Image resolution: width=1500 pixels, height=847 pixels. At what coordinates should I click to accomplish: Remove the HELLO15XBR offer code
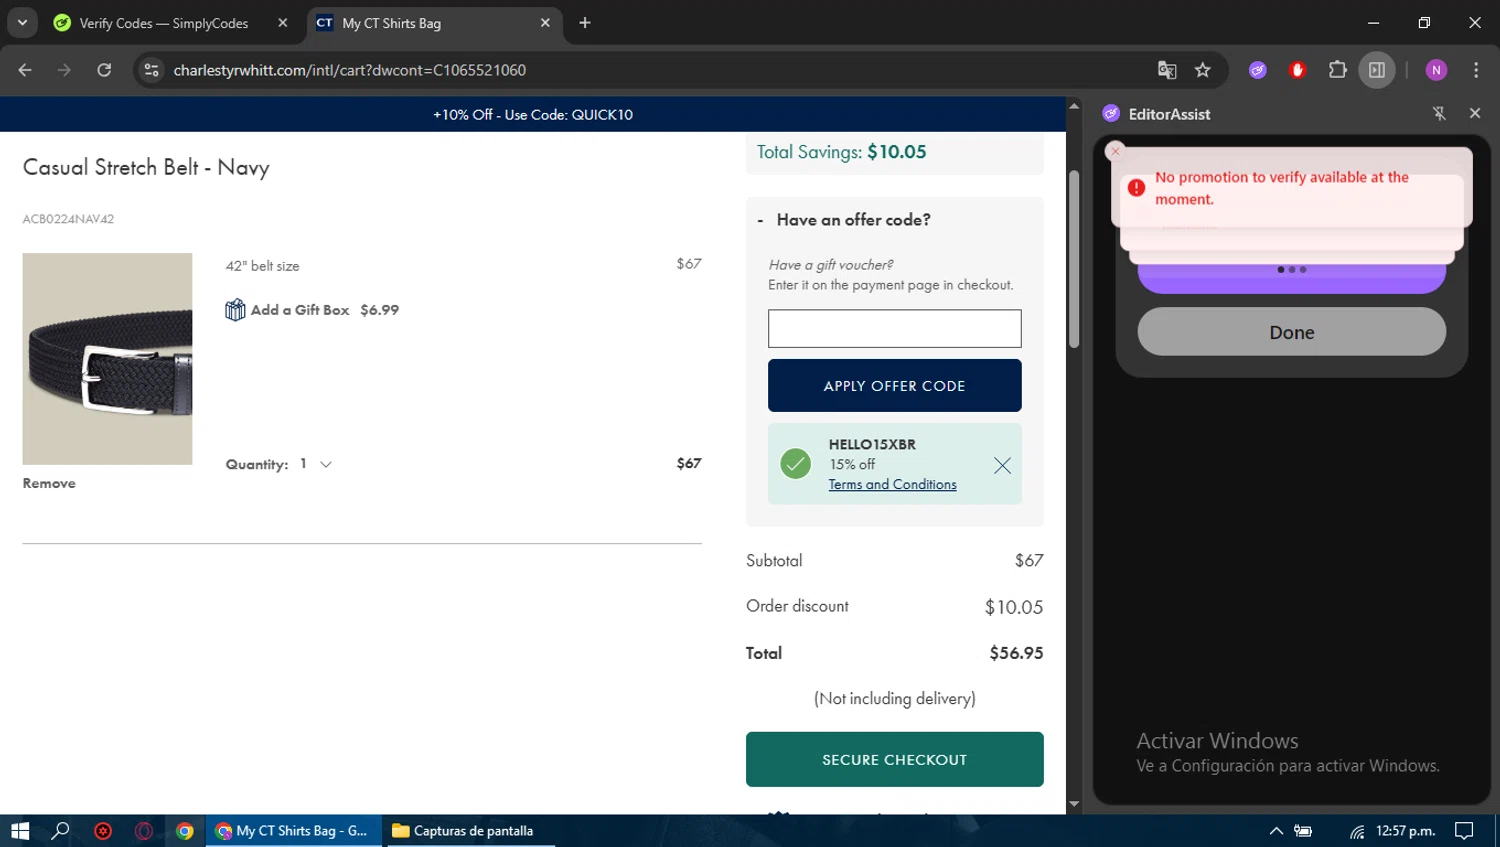[x=1002, y=465]
